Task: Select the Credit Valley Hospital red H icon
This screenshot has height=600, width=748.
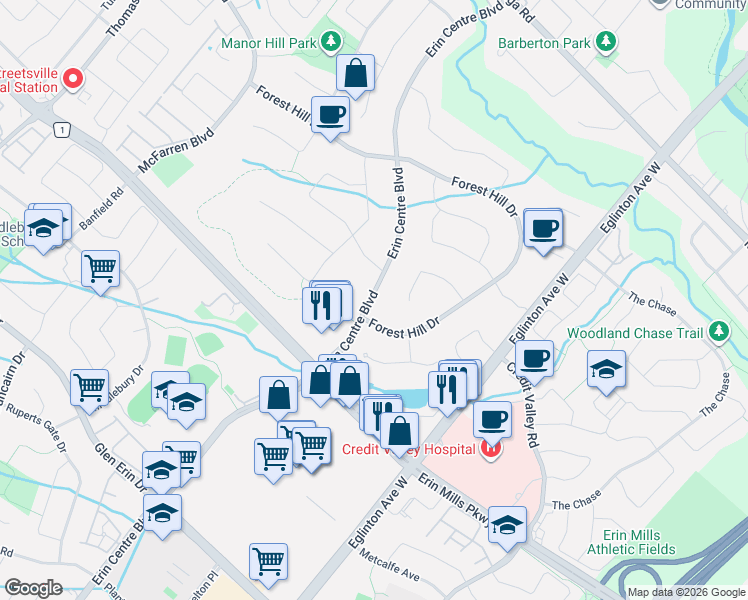Action: (490, 448)
